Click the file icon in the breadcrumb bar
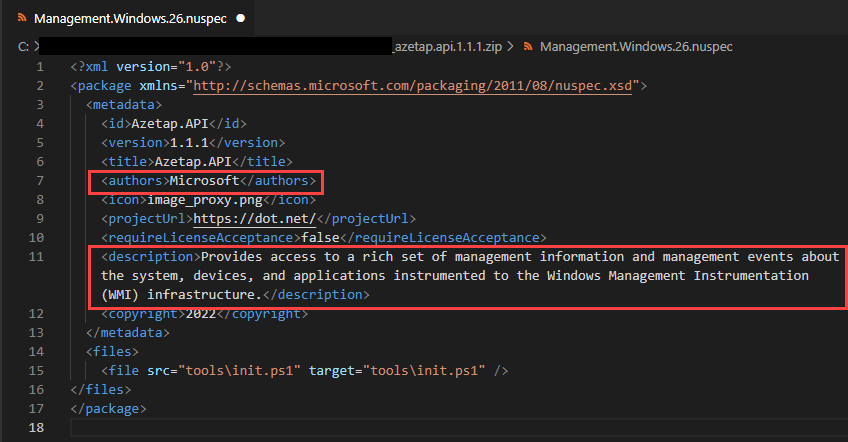This screenshot has width=848, height=442. (x=528, y=47)
